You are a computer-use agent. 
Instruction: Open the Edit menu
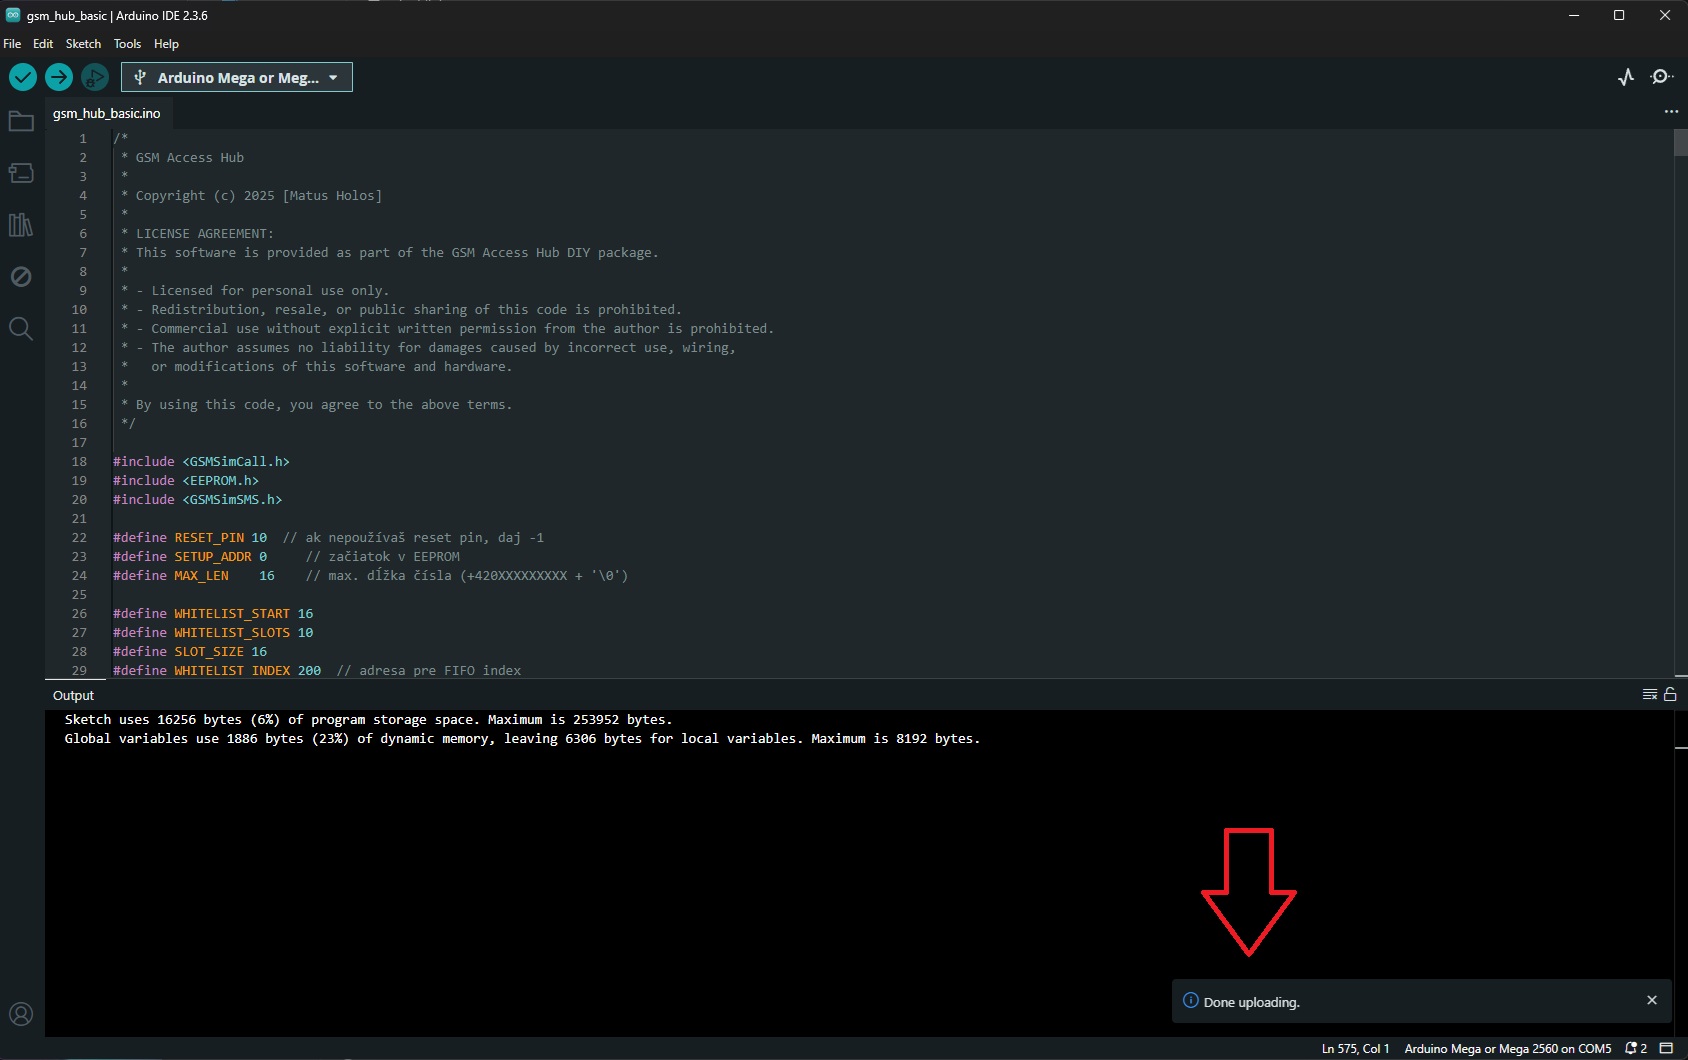click(43, 44)
